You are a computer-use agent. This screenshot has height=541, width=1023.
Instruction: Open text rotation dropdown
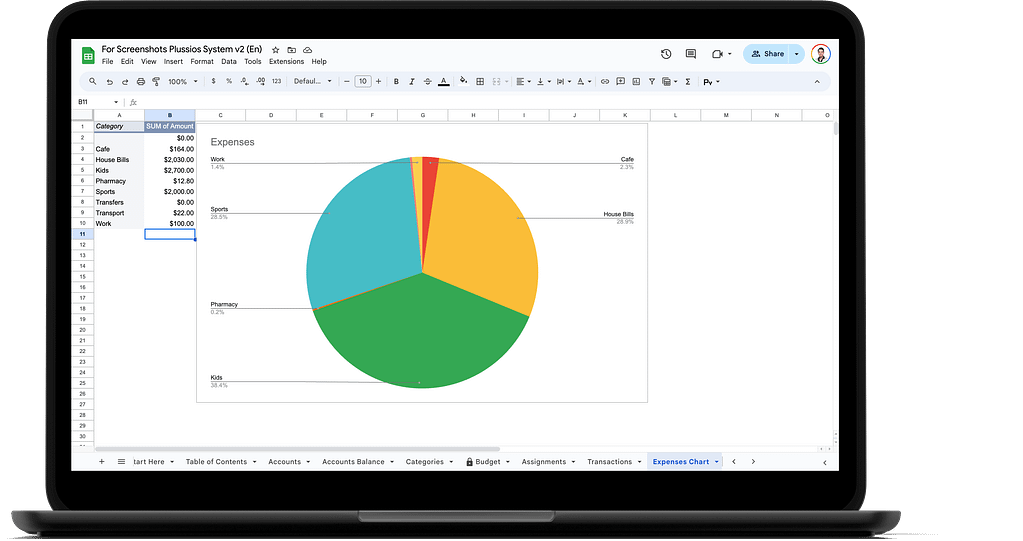coord(584,82)
